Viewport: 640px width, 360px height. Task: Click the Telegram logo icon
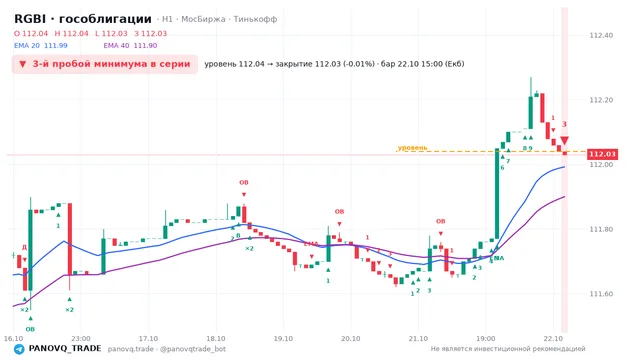19,349
